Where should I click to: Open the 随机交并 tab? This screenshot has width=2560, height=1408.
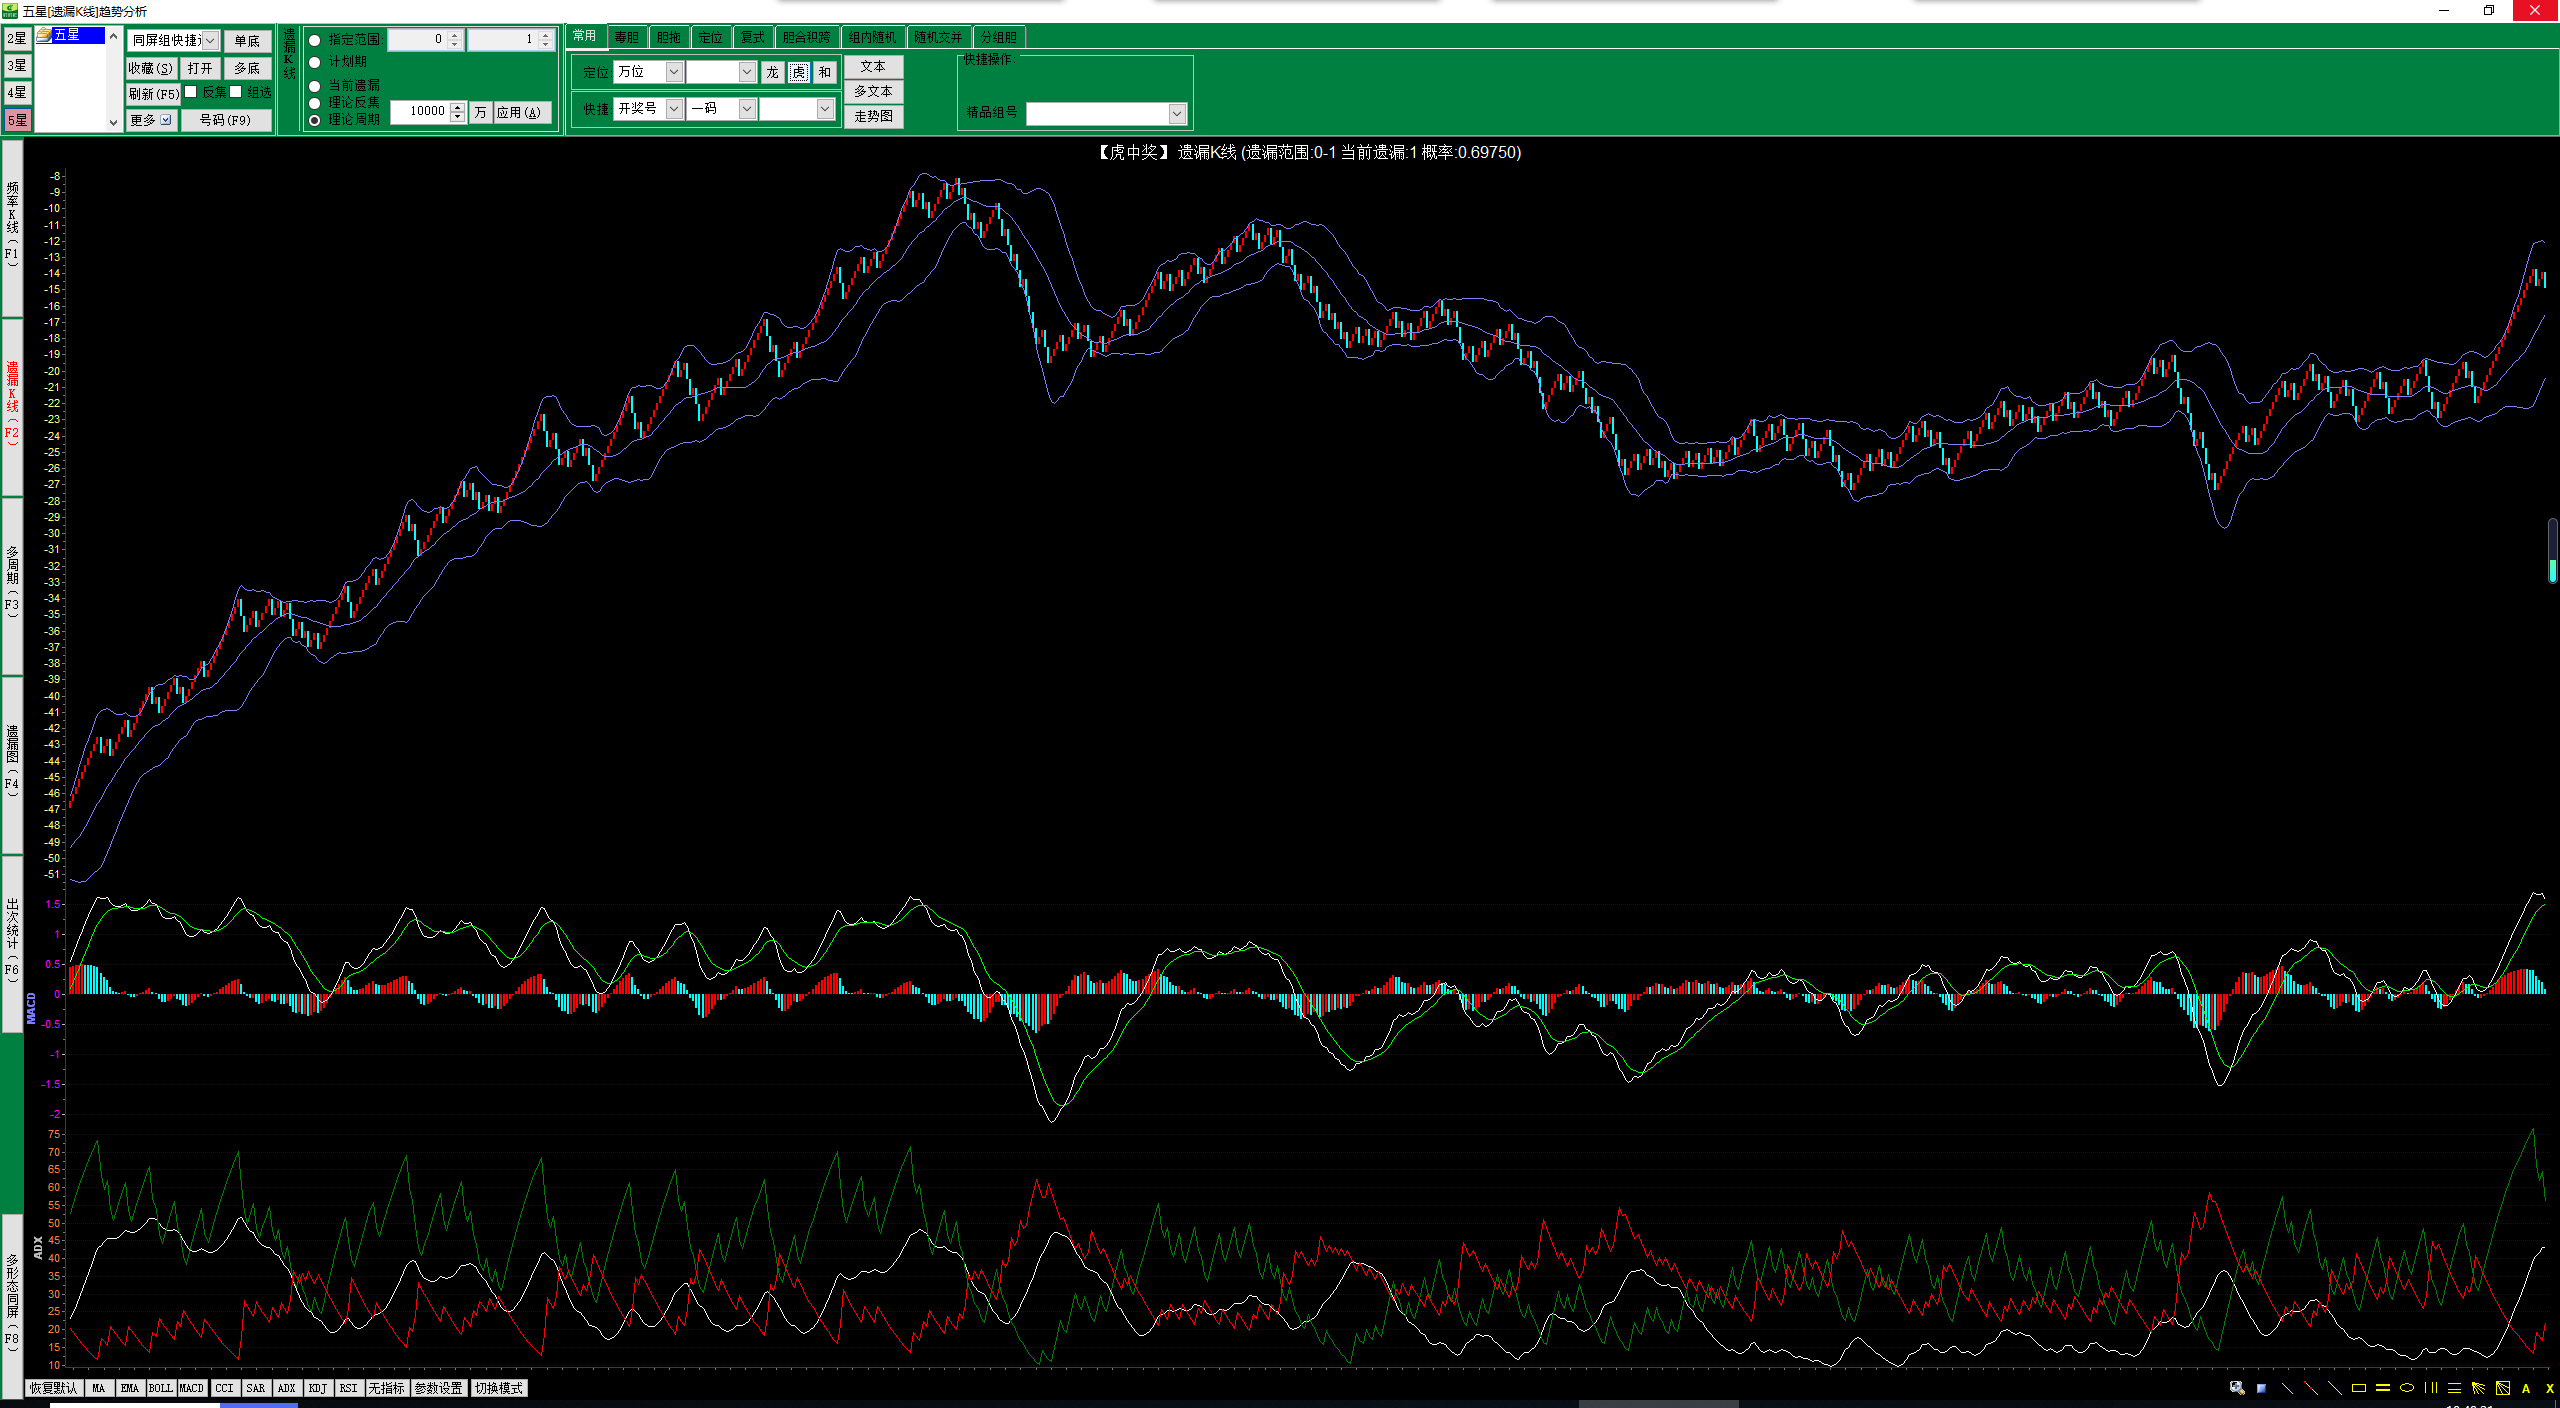click(x=937, y=37)
